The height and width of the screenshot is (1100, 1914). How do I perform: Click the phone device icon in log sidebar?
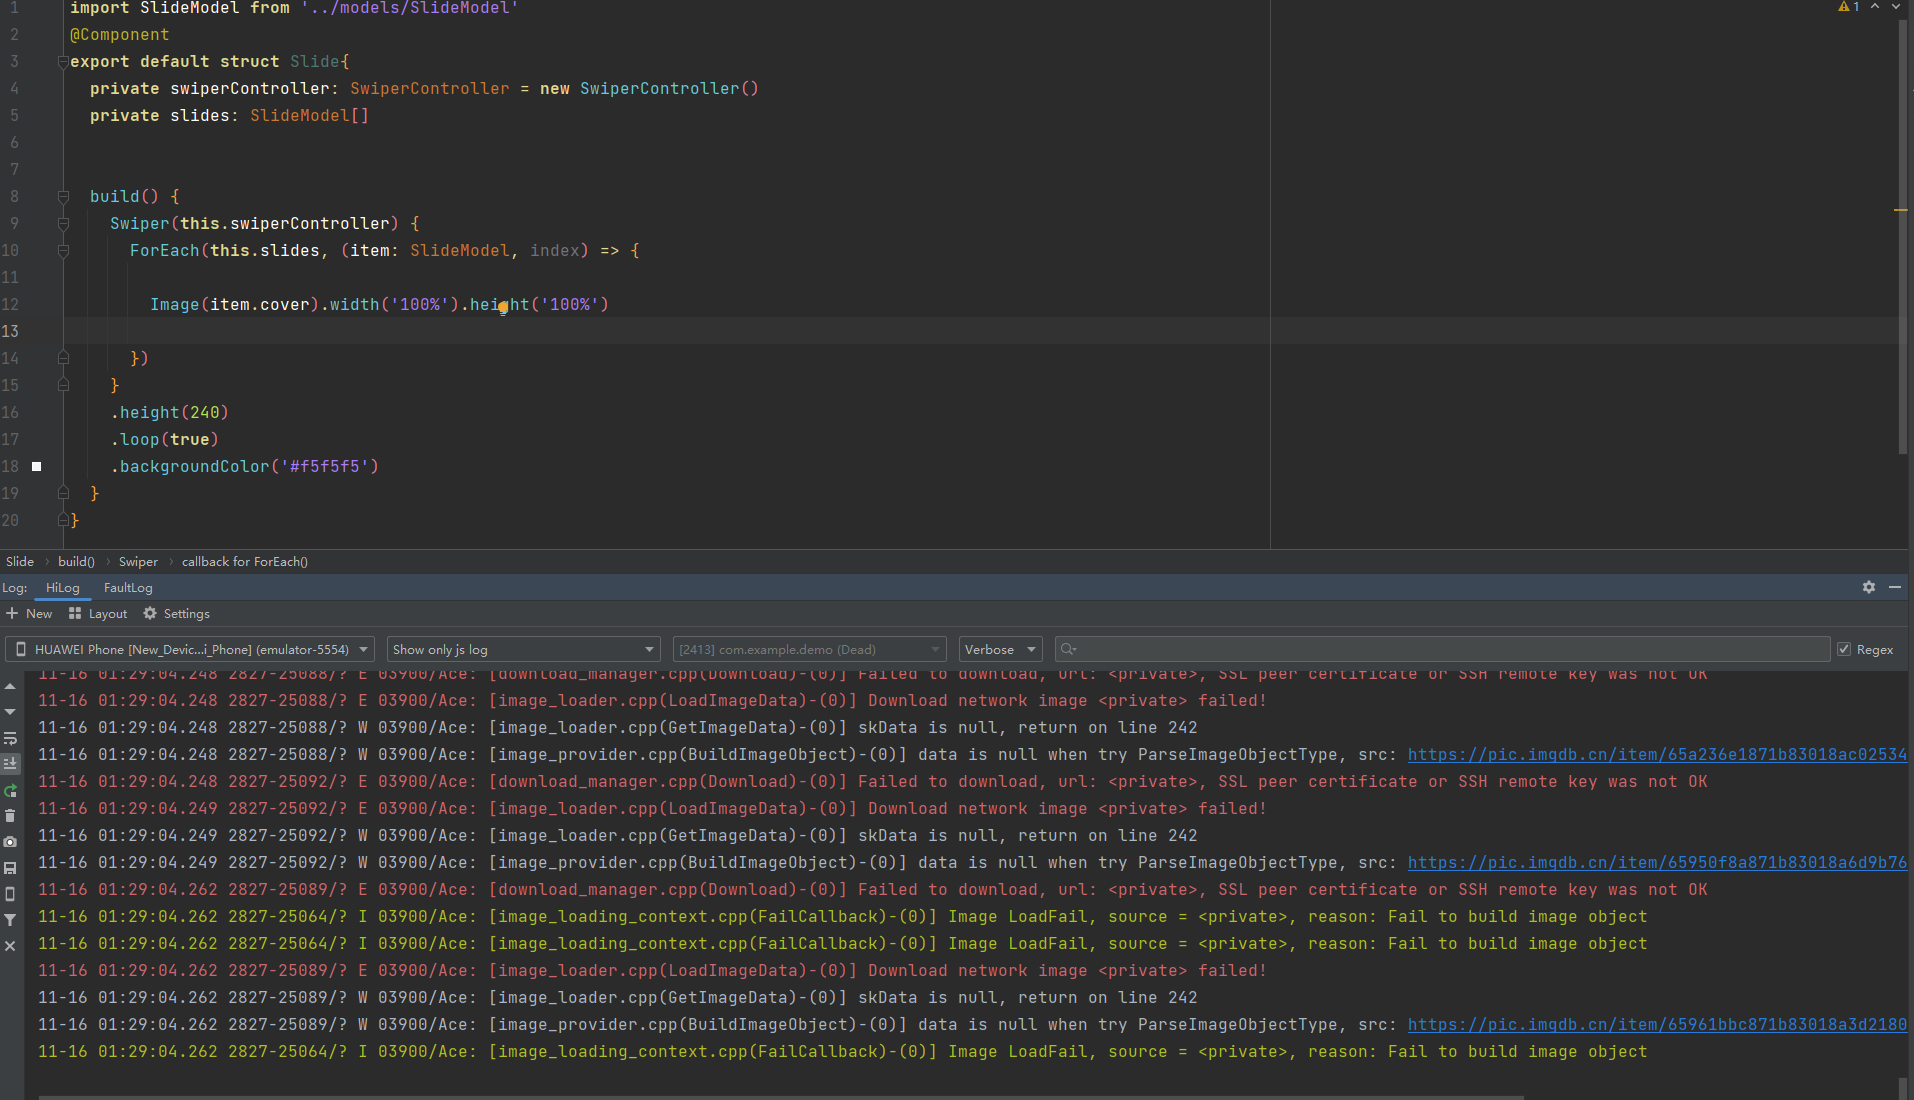[x=10, y=894]
